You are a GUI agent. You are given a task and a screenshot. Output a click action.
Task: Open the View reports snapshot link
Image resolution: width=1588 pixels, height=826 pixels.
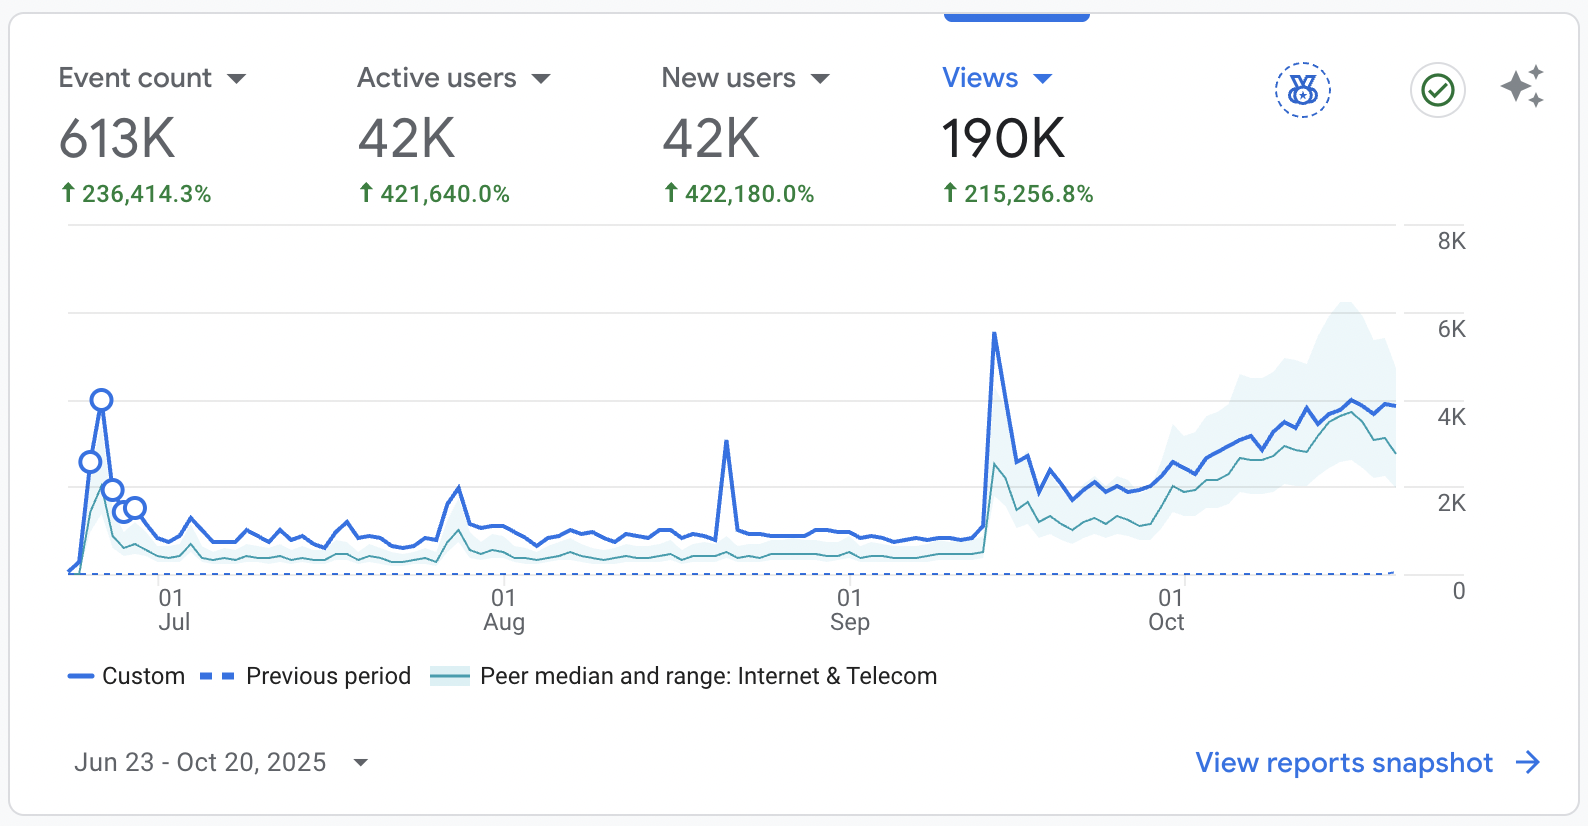(1343, 763)
